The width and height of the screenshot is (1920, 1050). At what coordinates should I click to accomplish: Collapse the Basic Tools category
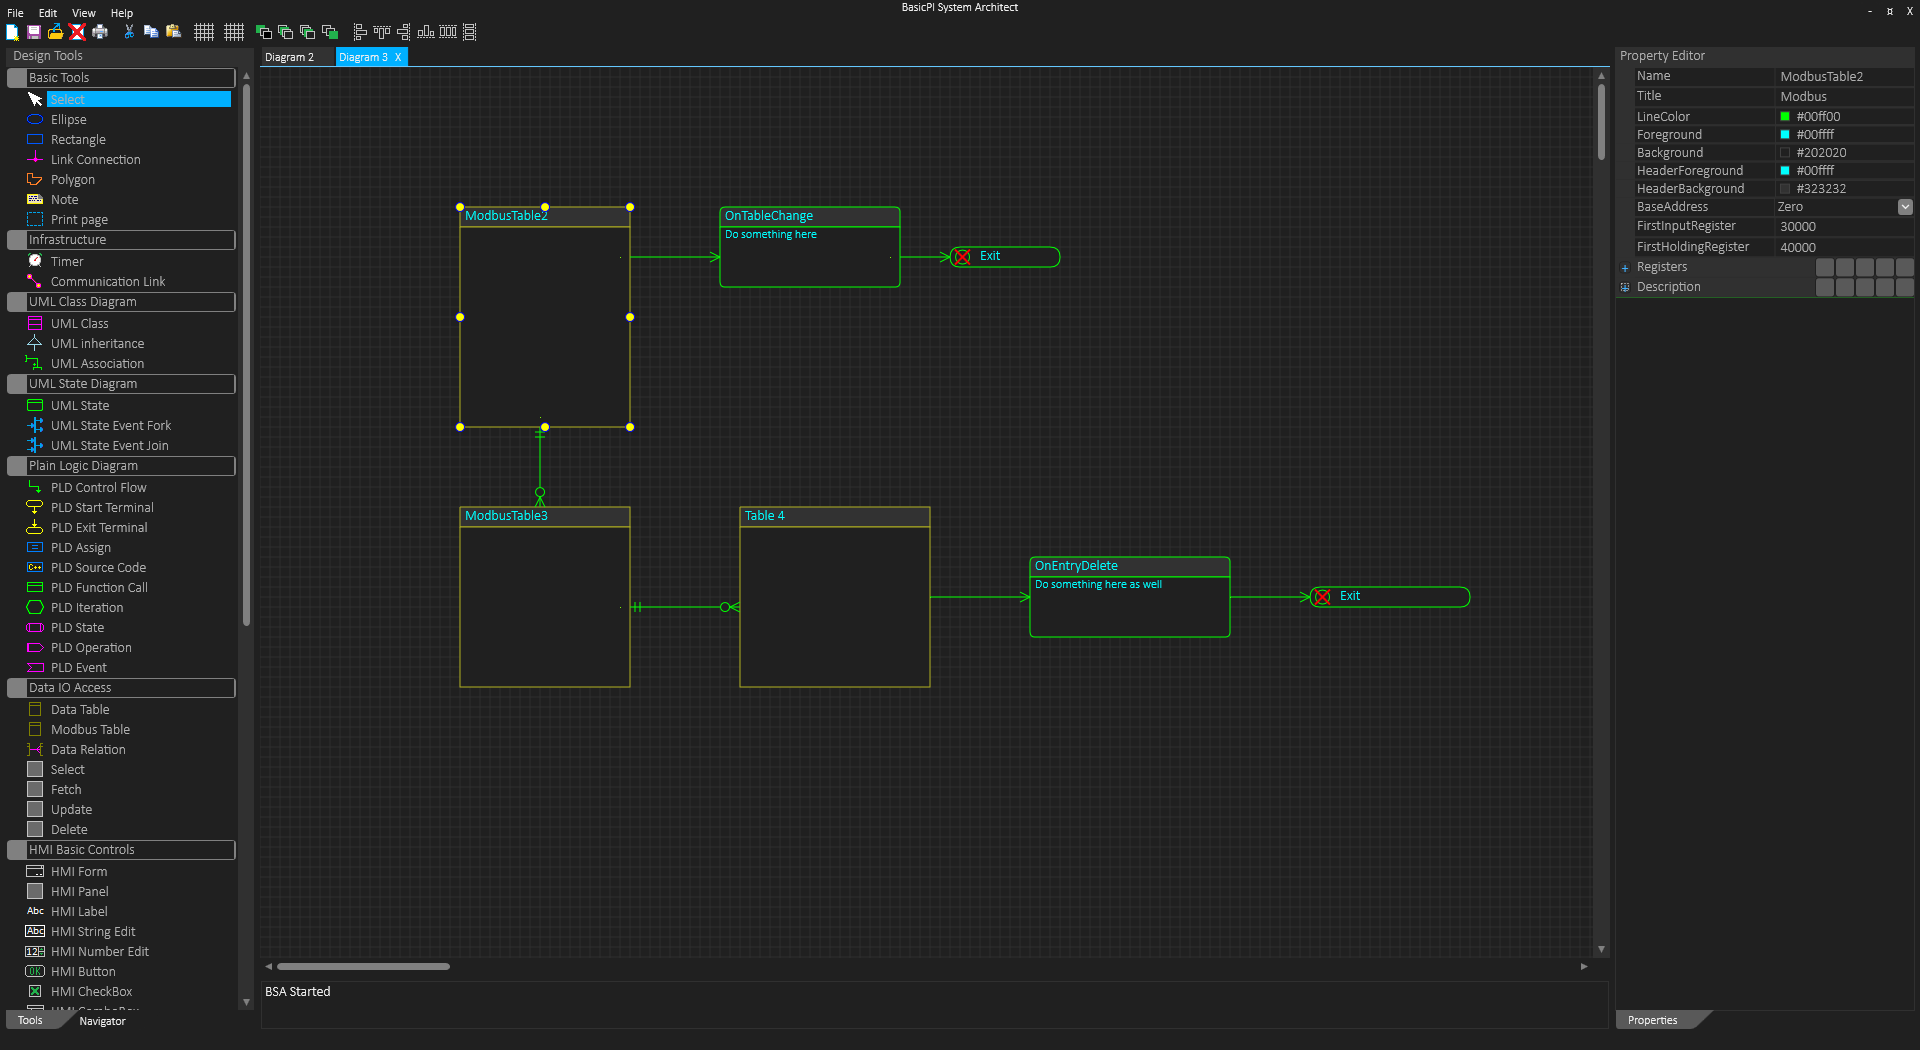pos(16,78)
